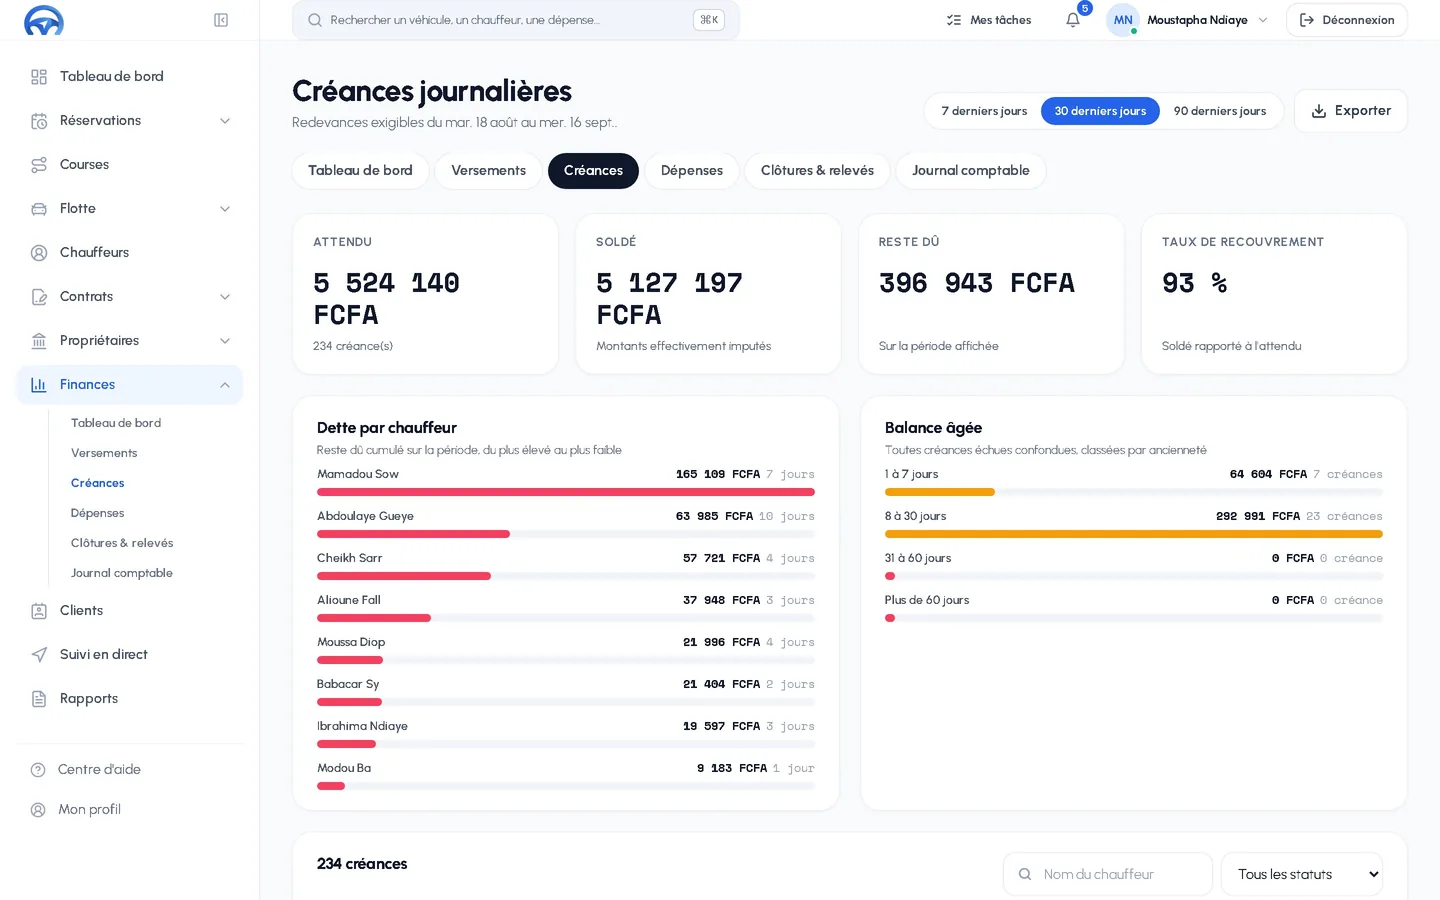
Task: Expand the Réservations submenu chevron
Action: (225, 121)
